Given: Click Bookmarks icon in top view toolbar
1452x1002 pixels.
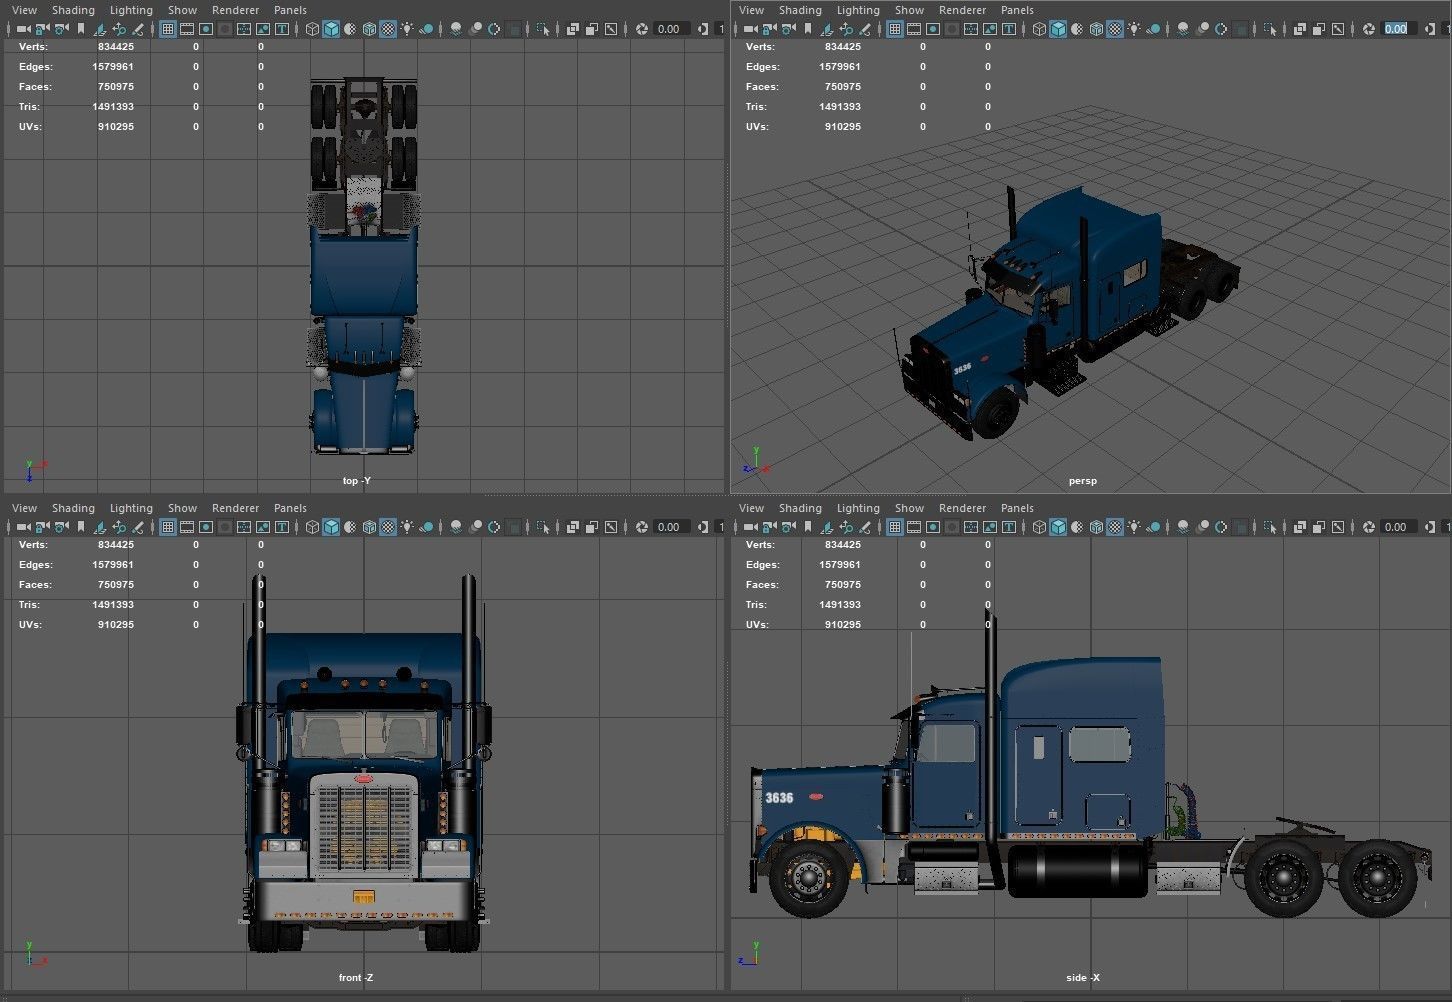Looking at the screenshot, I should [x=80, y=29].
